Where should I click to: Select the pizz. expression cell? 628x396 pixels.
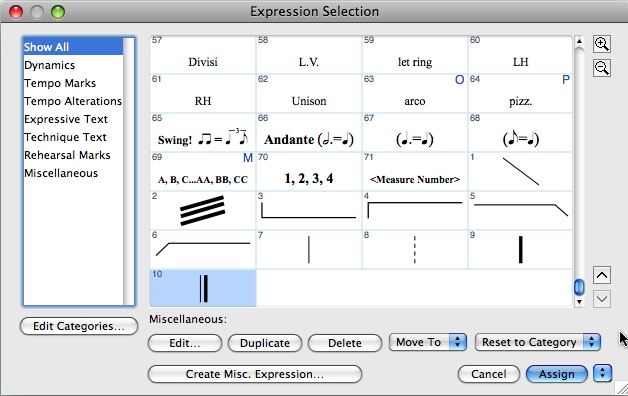(520, 93)
